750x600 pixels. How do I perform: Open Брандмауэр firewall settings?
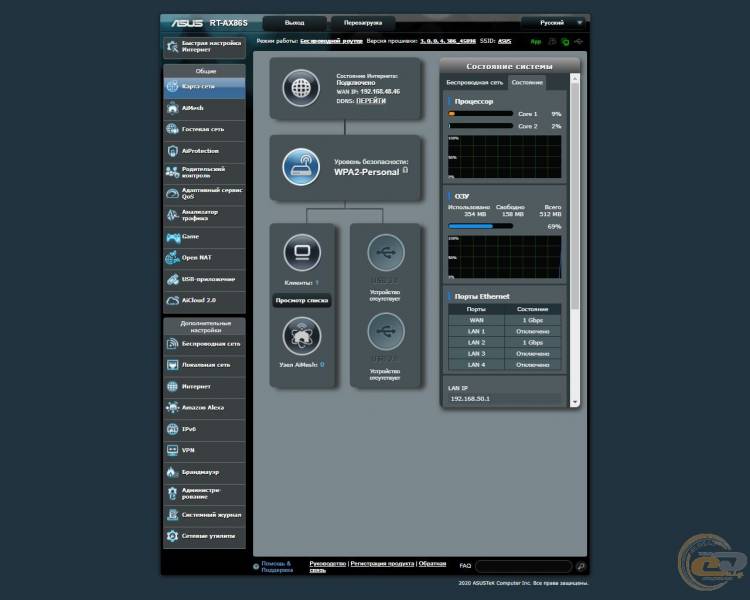coord(204,472)
